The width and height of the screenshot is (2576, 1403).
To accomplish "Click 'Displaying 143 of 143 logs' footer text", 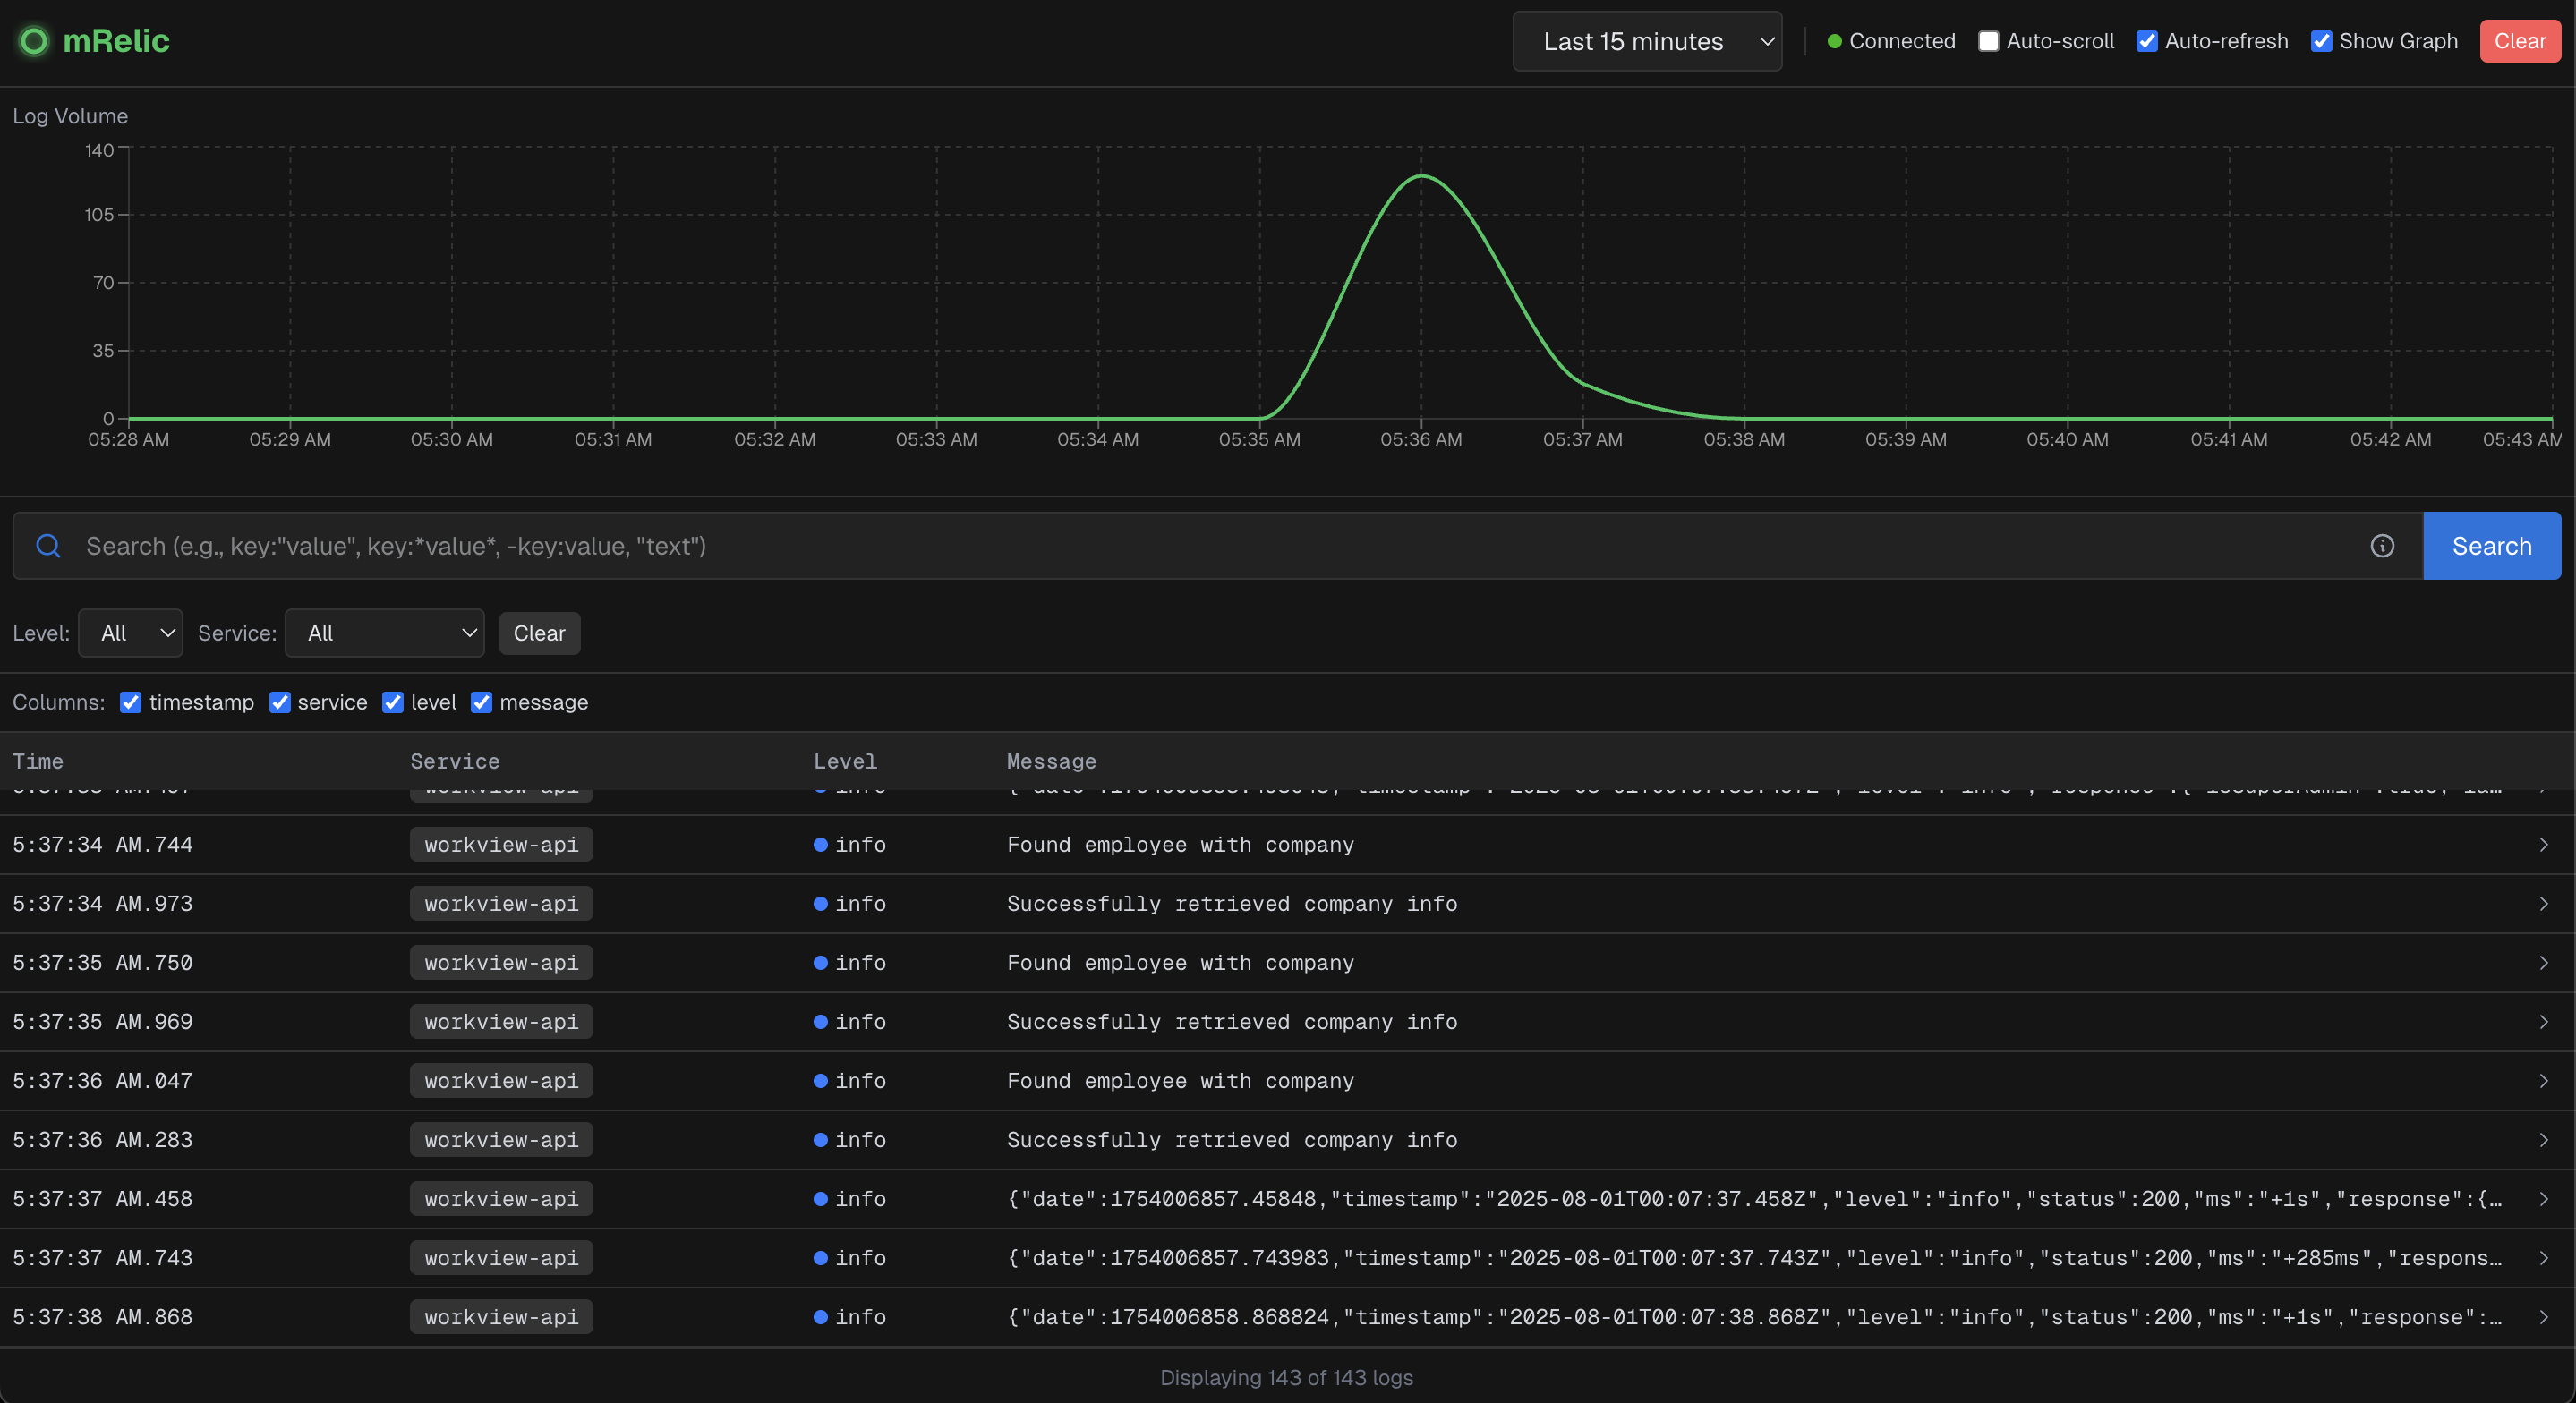I will tap(1287, 1377).
